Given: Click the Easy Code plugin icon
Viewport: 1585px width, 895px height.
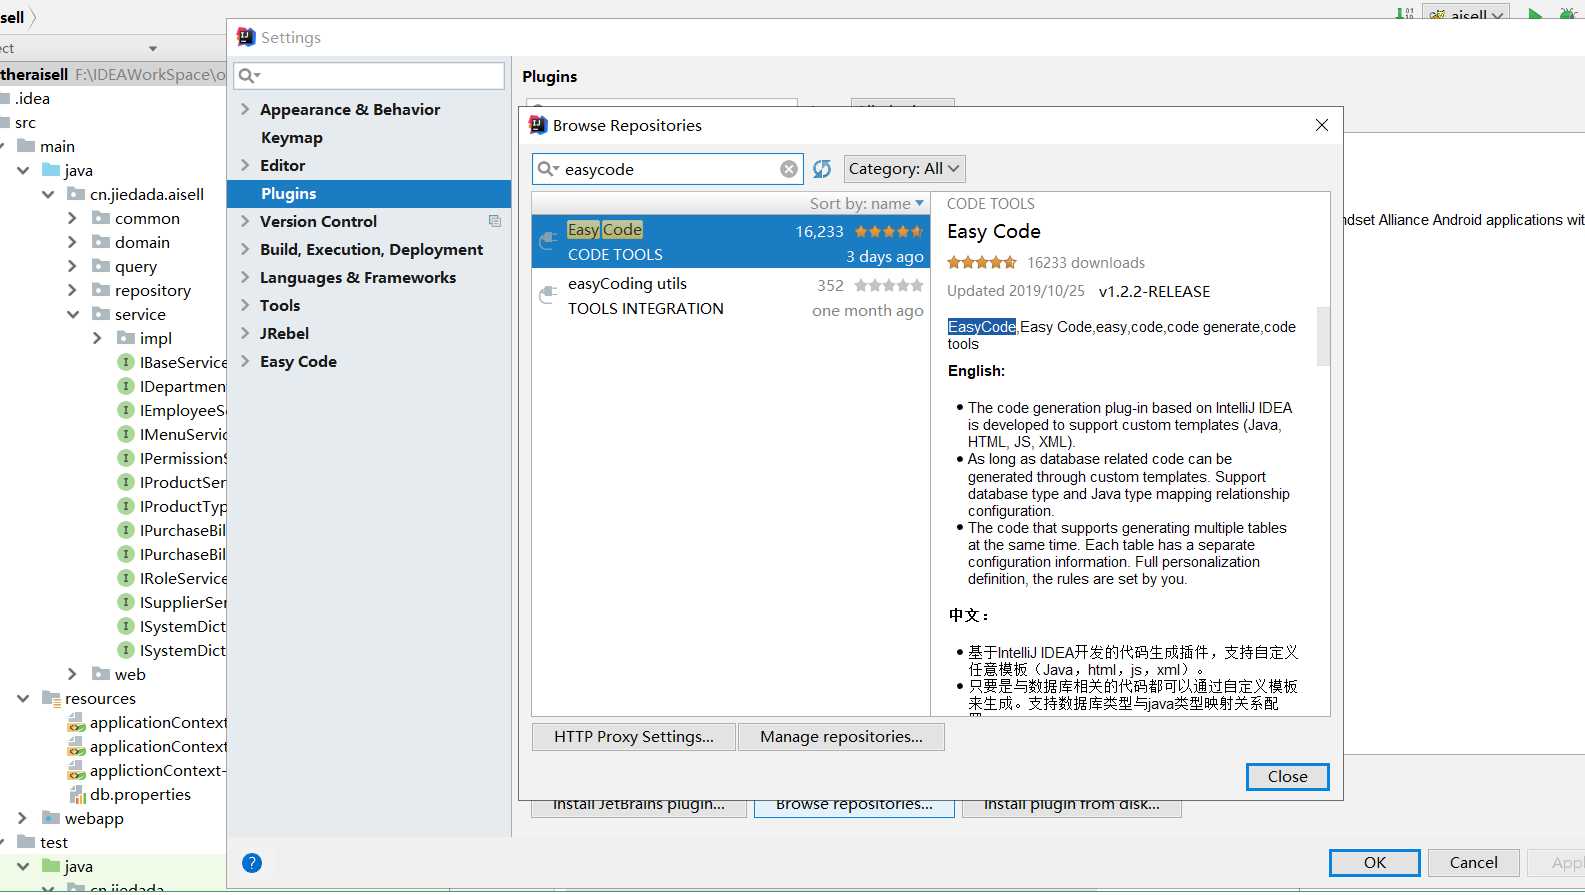Looking at the screenshot, I should pos(548,241).
